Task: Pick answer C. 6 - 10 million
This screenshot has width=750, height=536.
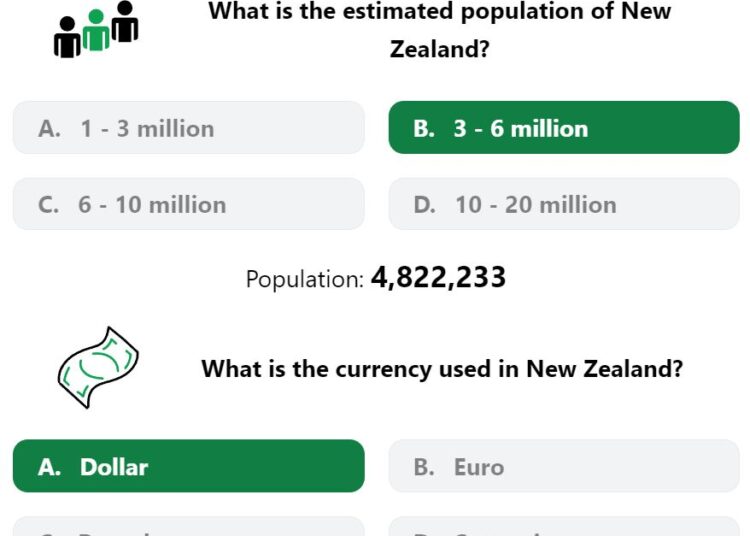Action: (x=189, y=204)
